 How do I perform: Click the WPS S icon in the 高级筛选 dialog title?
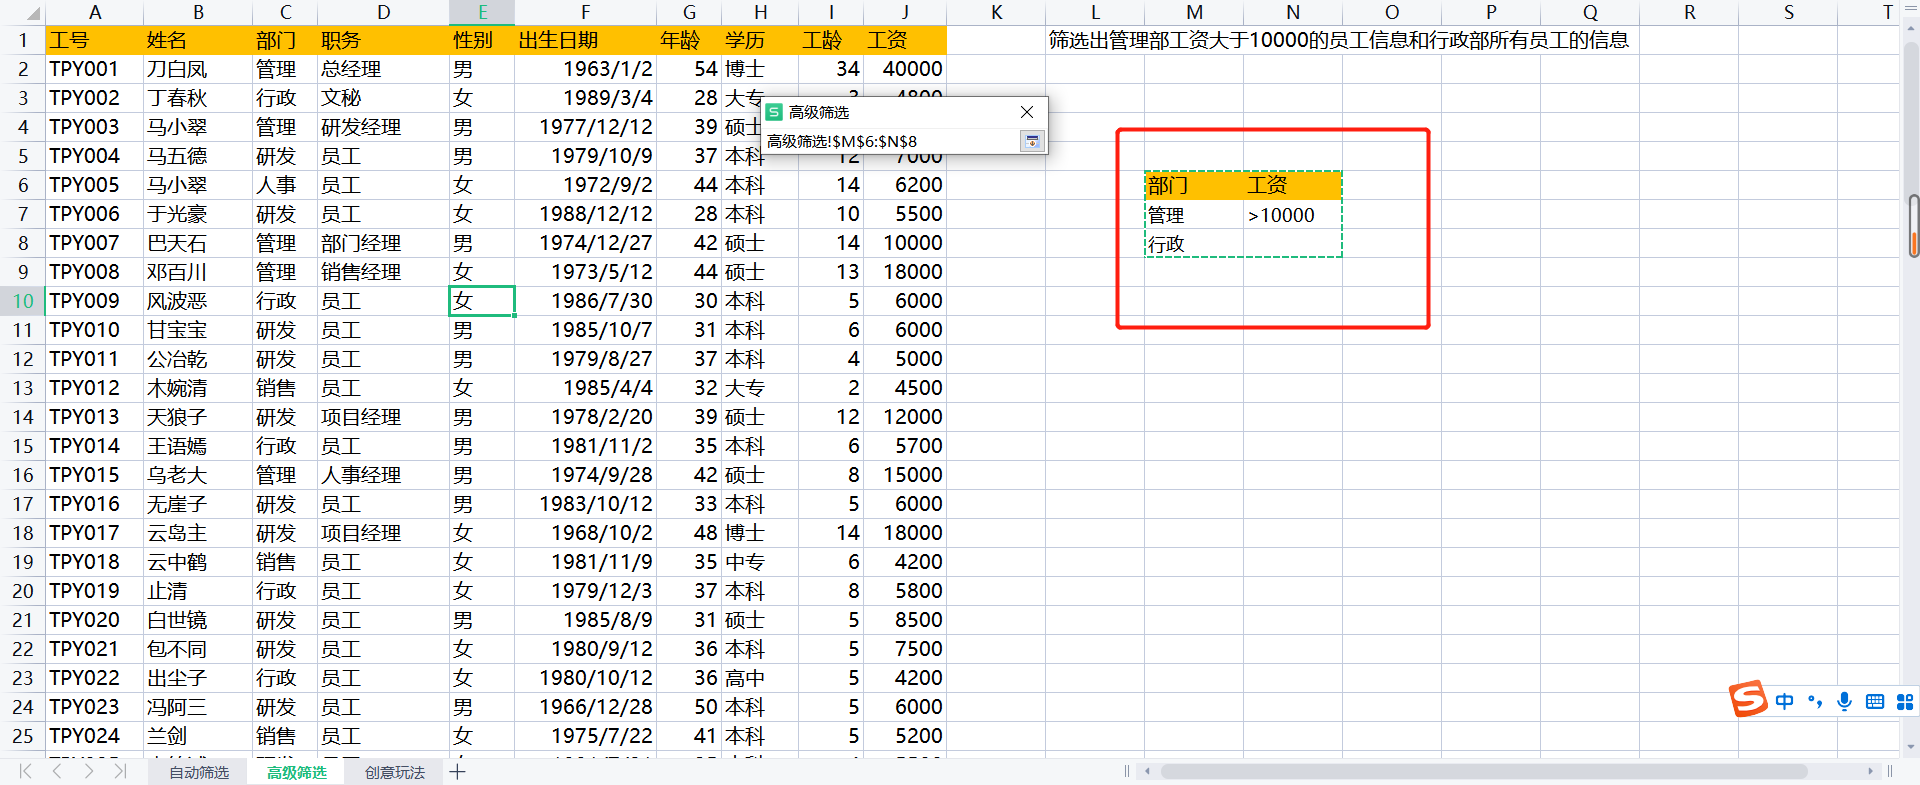point(774,112)
